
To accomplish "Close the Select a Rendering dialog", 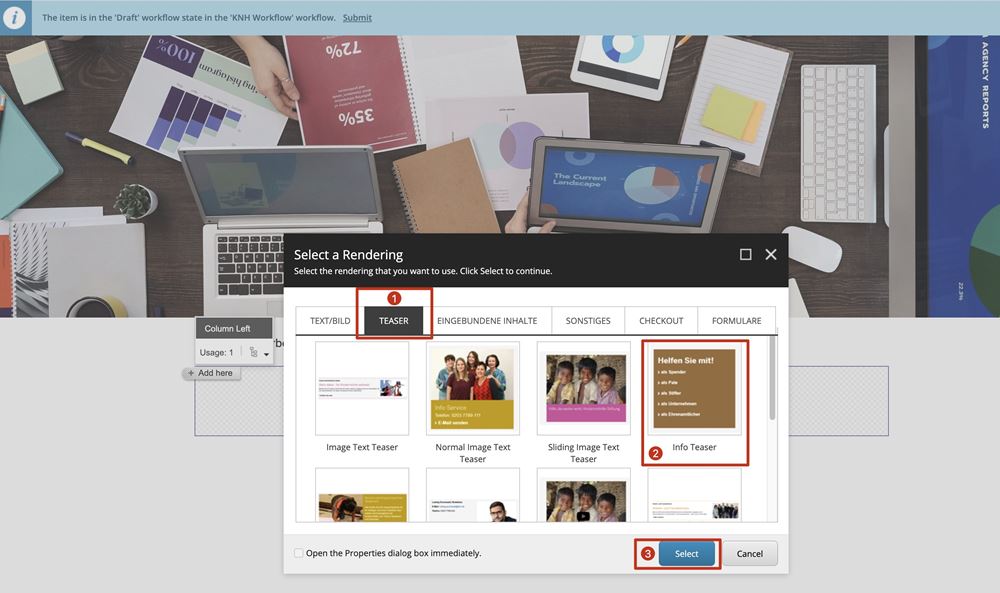I will click(771, 255).
